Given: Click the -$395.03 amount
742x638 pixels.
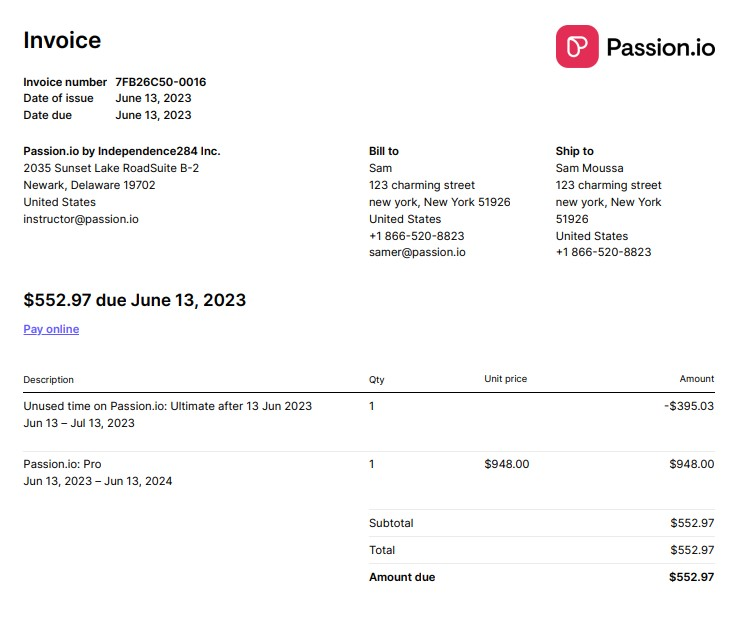Looking at the screenshot, I should coord(689,406).
